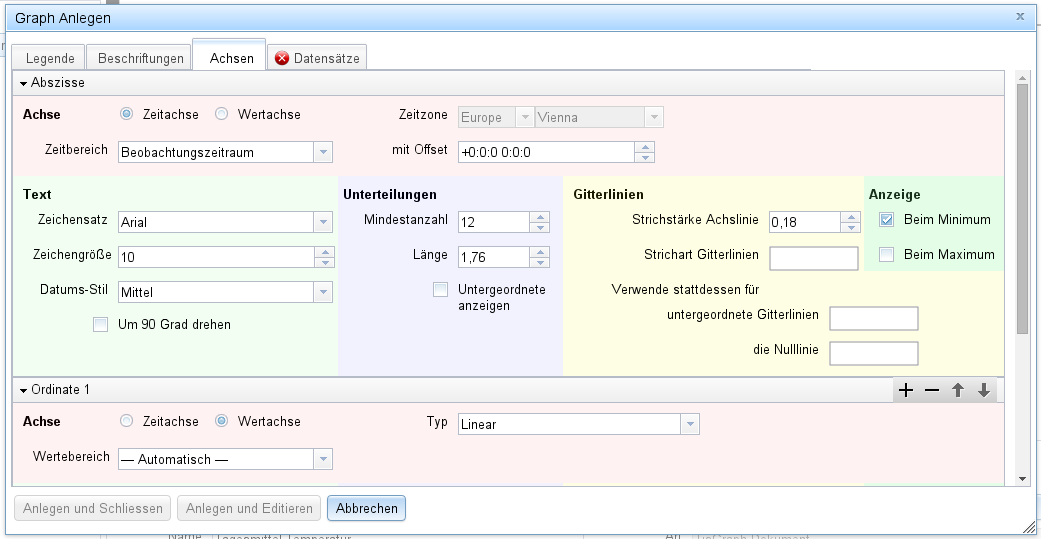Image resolution: width=1041 pixels, height=539 pixels.
Task: Click the Abbrechen button
Action: [366, 508]
